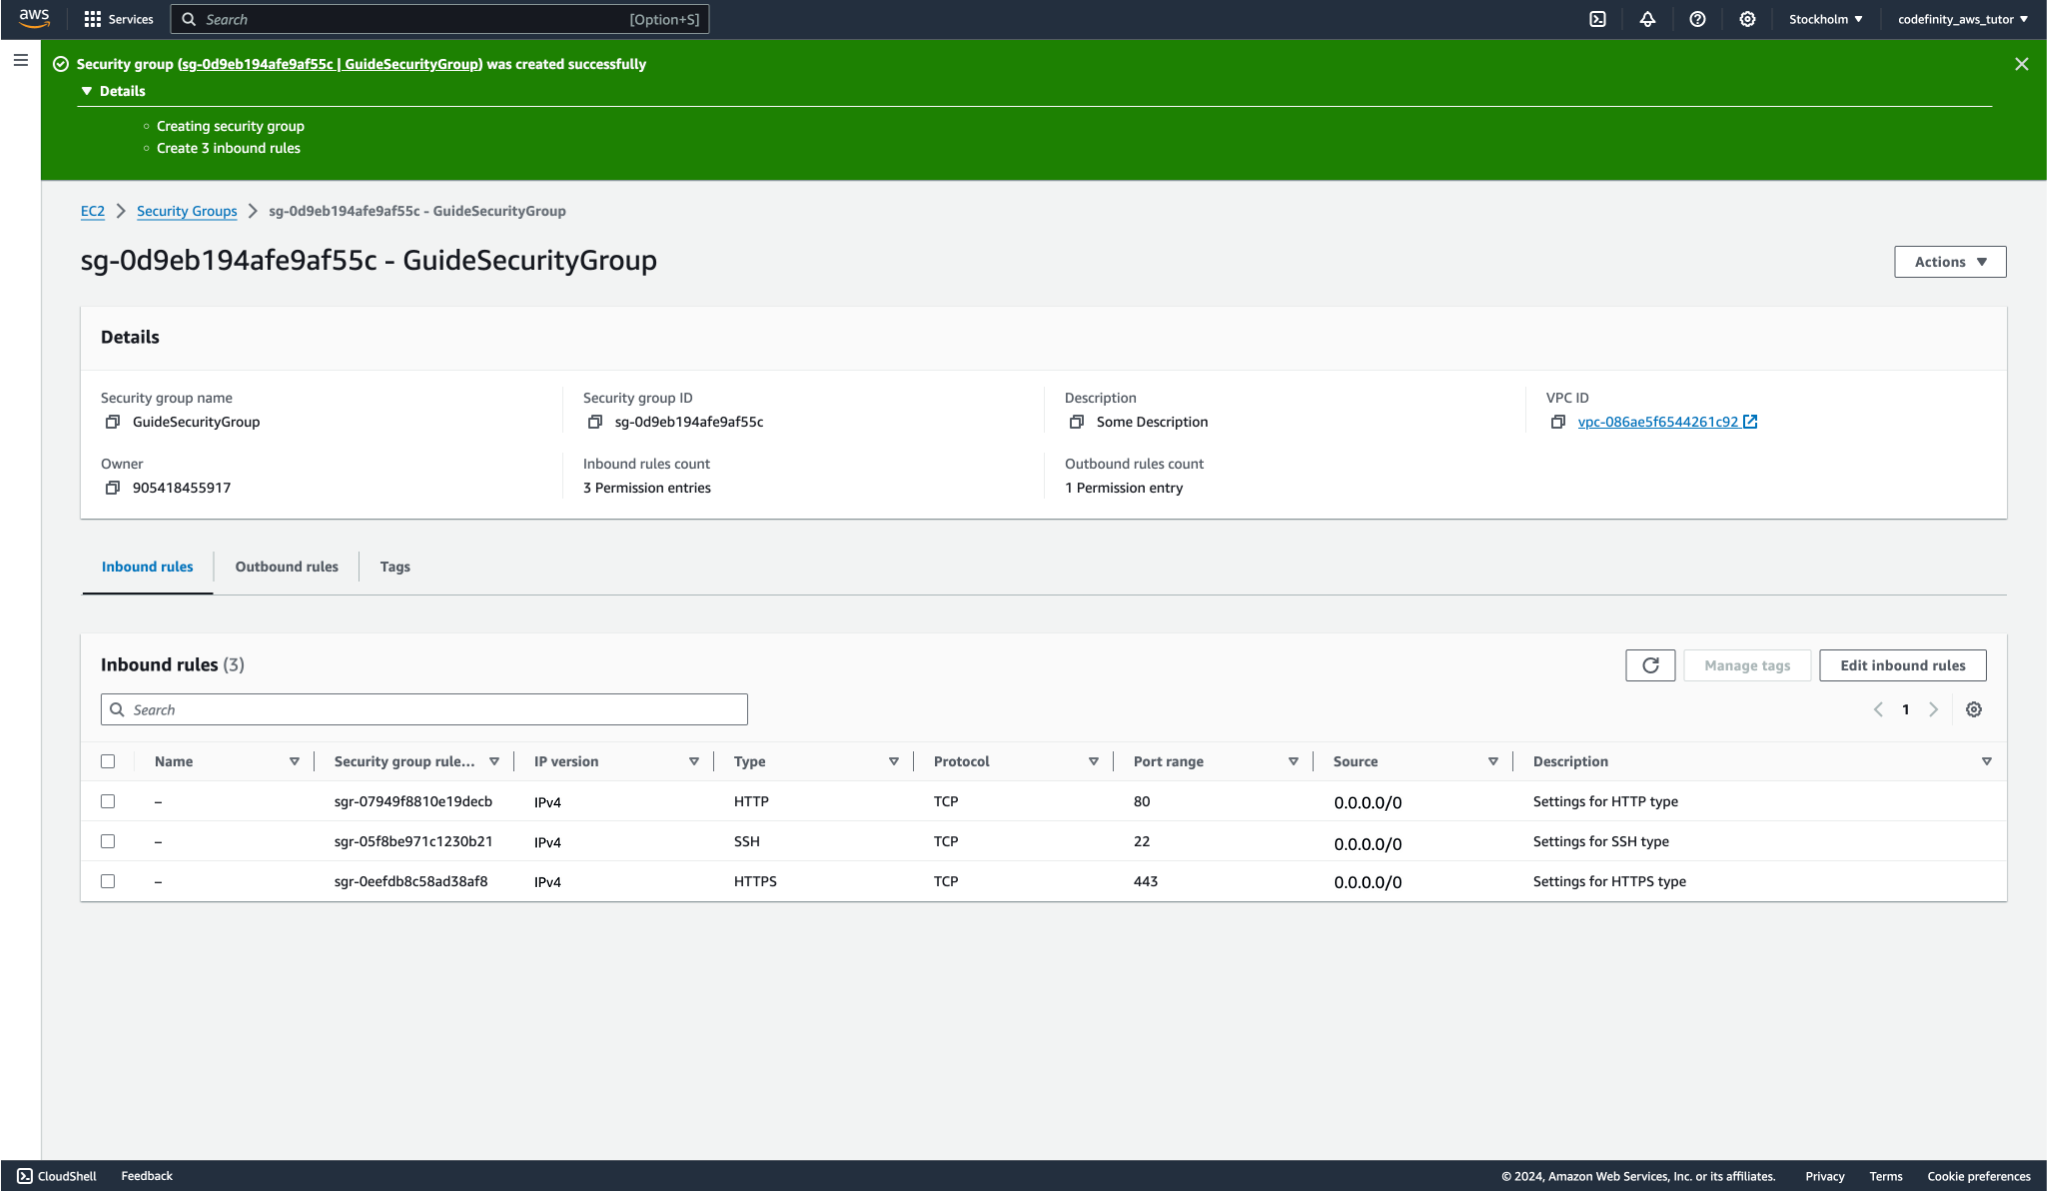Viewport: 2048px width, 1191px height.
Task: Open the notifications bell icon
Action: pyautogui.click(x=1647, y=19)
